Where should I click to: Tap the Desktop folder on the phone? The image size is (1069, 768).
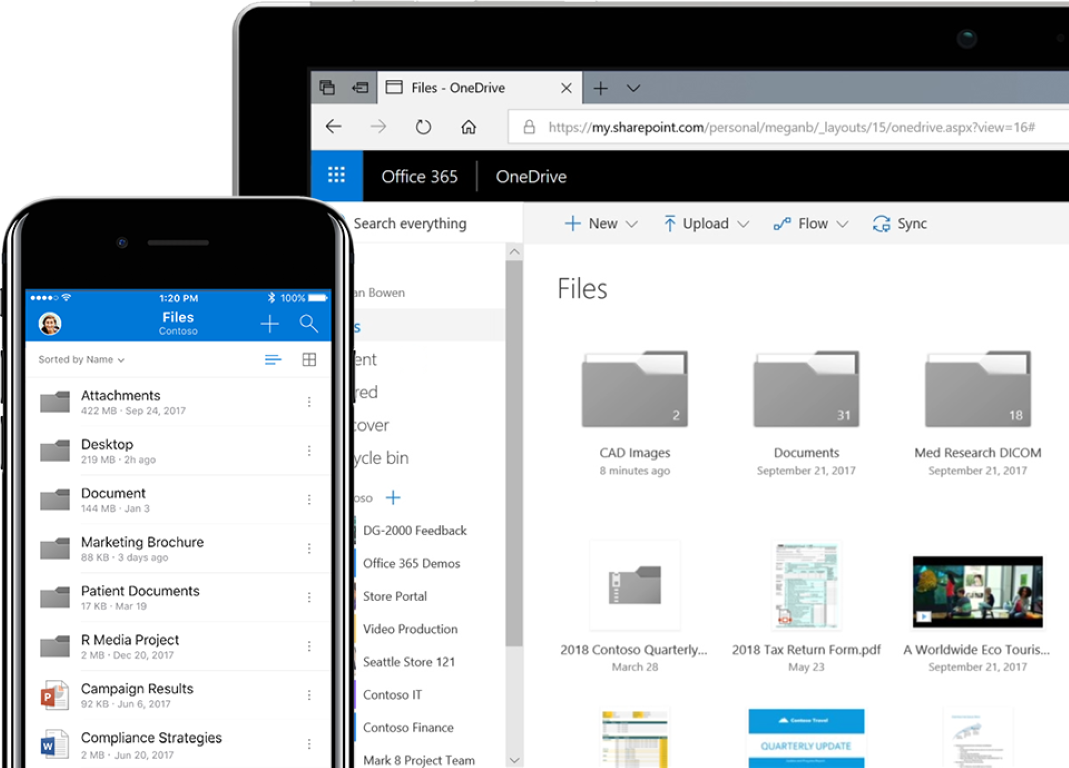point(177,451)
